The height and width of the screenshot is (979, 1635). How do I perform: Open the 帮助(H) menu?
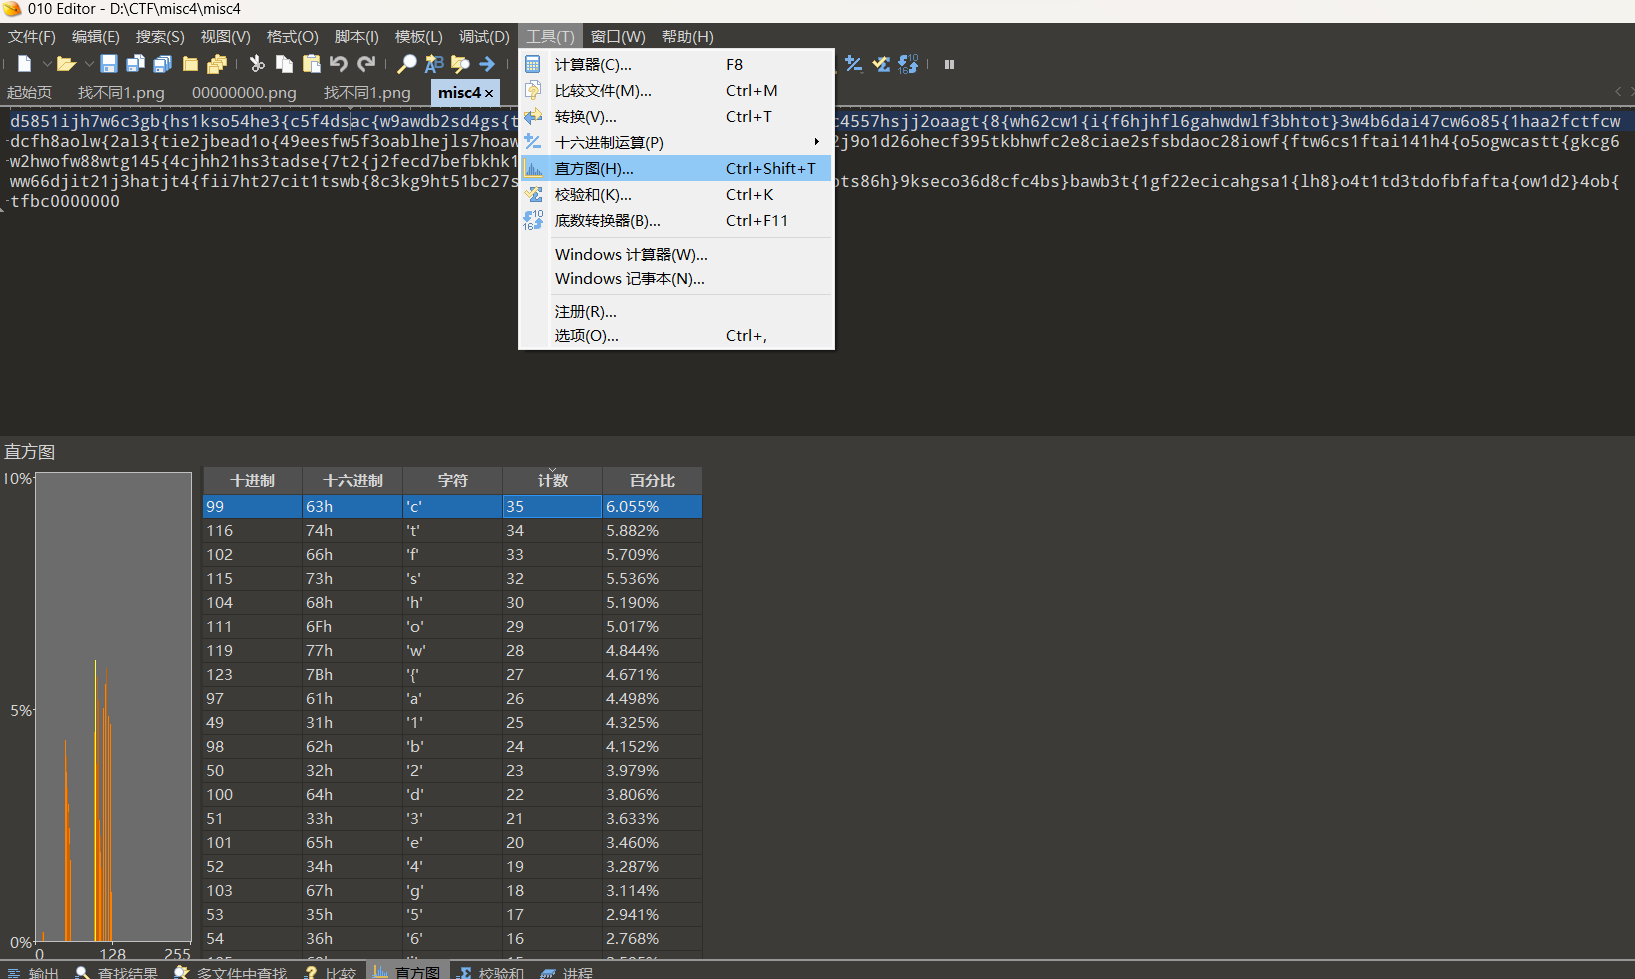tap(687, 36)
